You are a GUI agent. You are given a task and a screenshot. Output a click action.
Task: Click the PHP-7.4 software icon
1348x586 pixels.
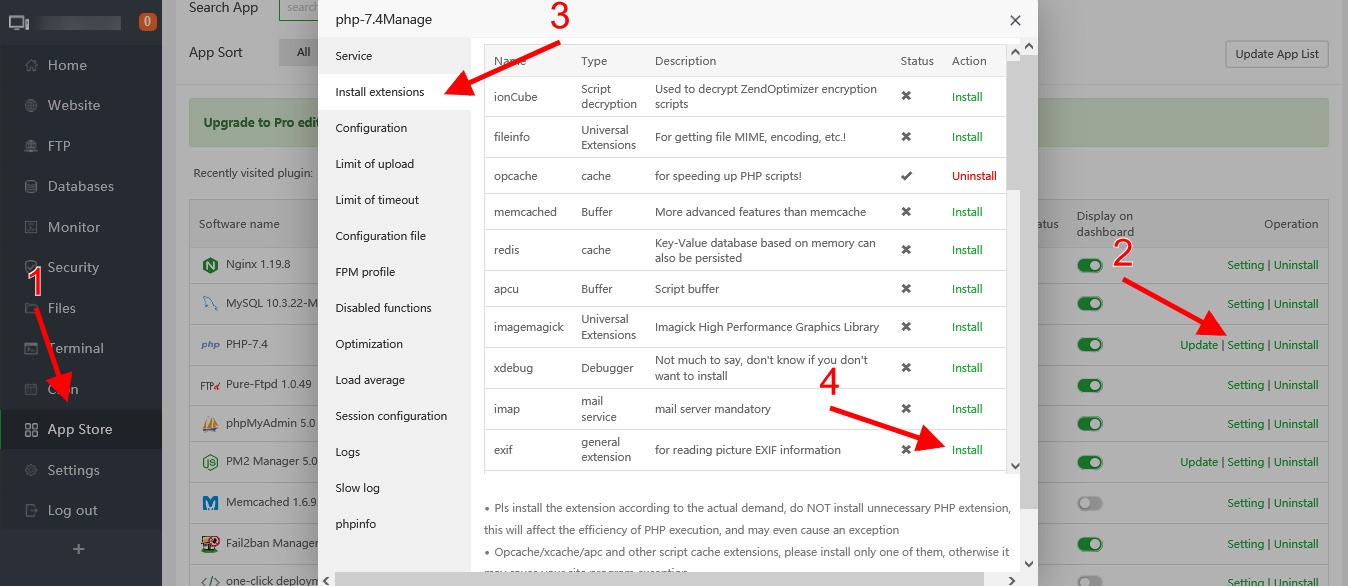[210, 344]
